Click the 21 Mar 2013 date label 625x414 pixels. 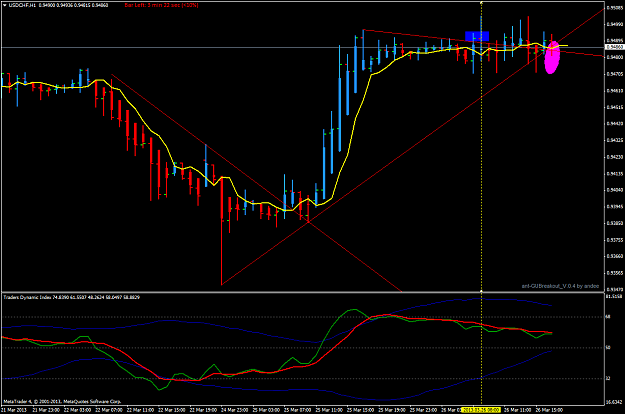click(14, 410)
